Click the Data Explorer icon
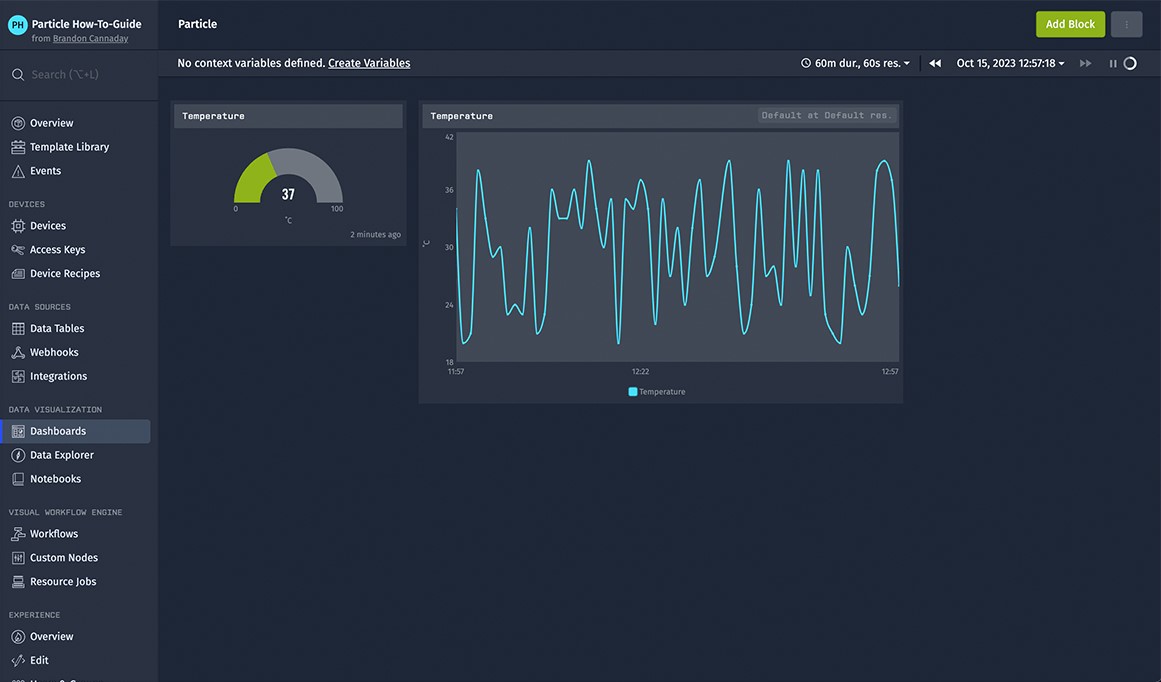Screen dimensions: 1161x682 click(18, 455)
